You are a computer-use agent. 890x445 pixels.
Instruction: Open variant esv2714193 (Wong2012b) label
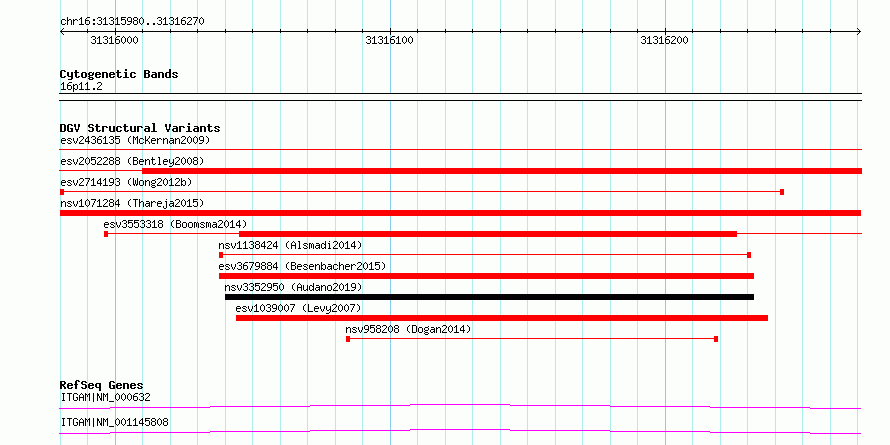coord(126,182)
